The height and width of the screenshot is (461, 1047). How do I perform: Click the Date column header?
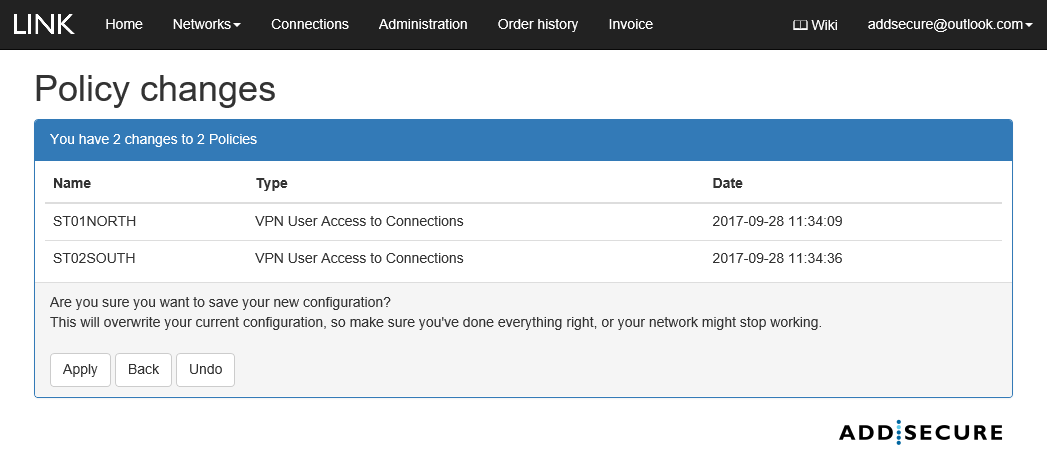tap(727, 183)
